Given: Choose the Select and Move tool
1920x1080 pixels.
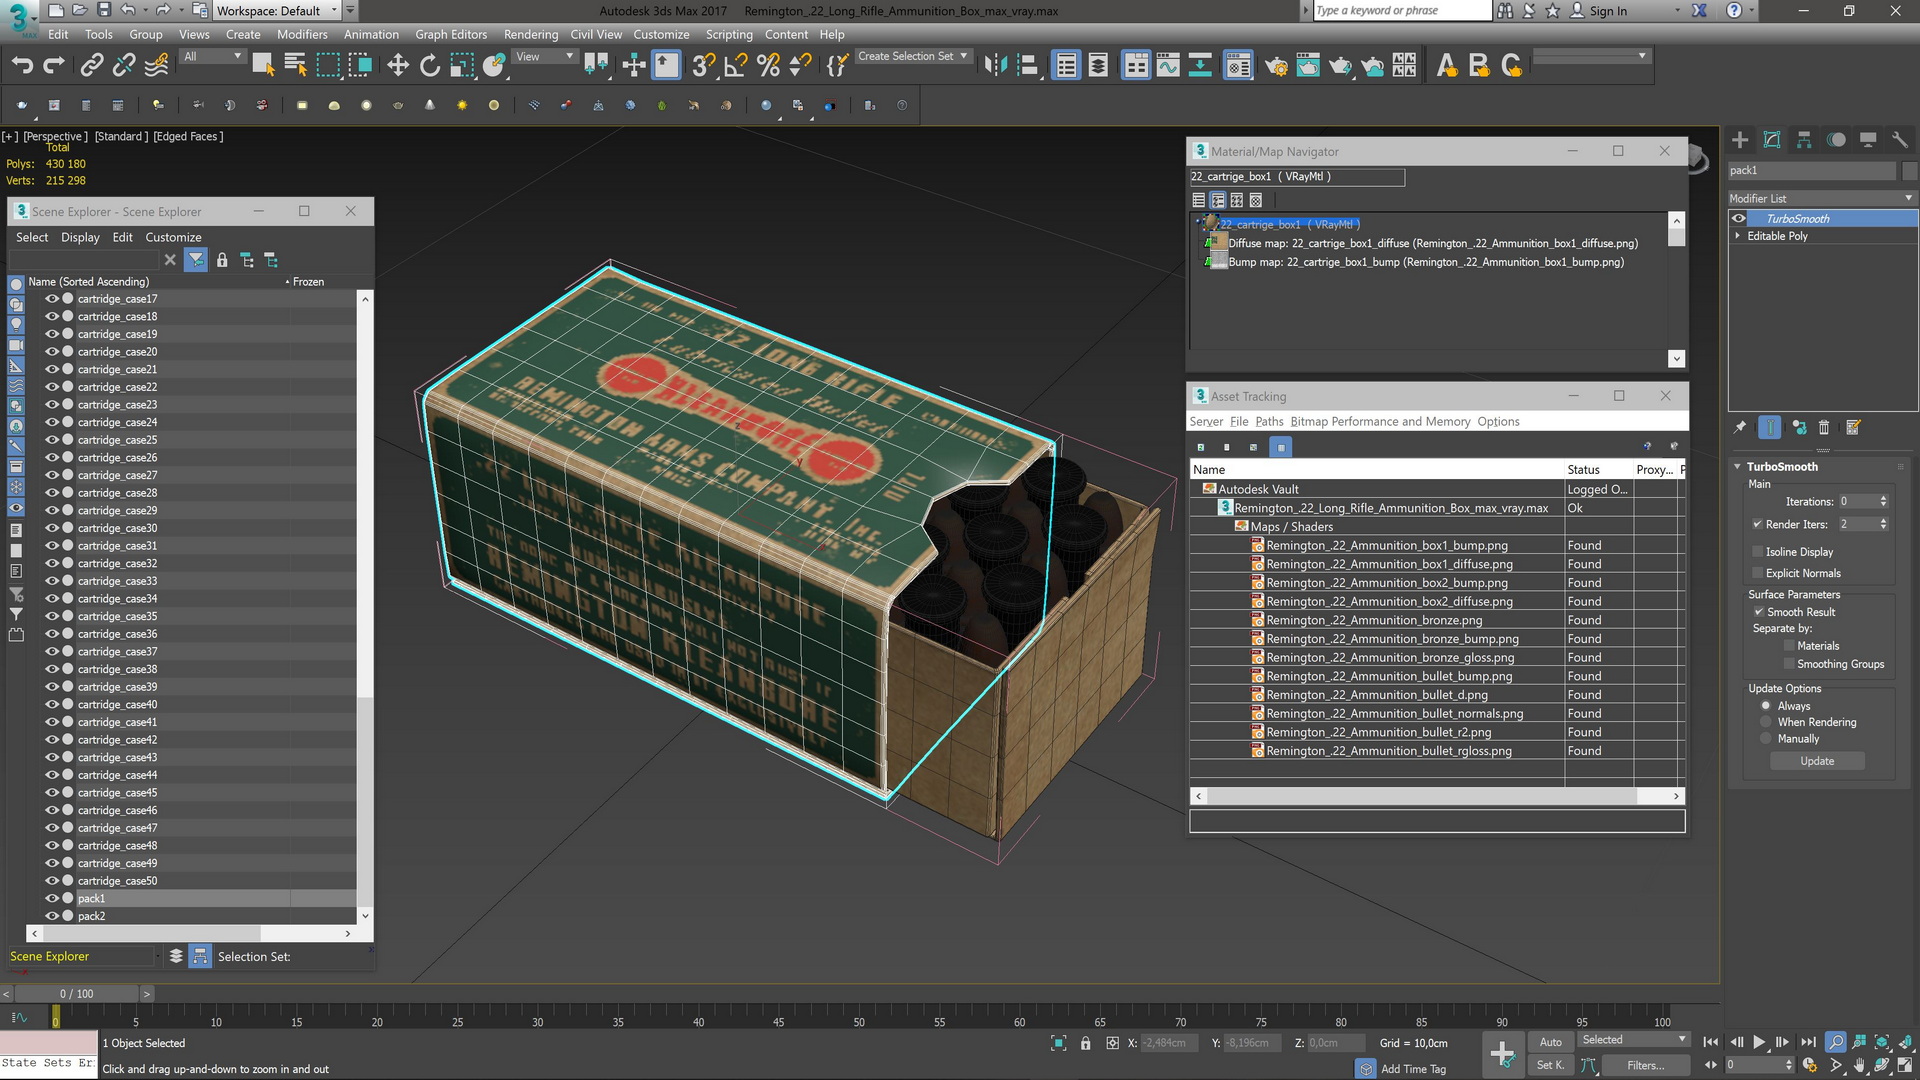Looking at the screenshot, I should pos(398,66).
